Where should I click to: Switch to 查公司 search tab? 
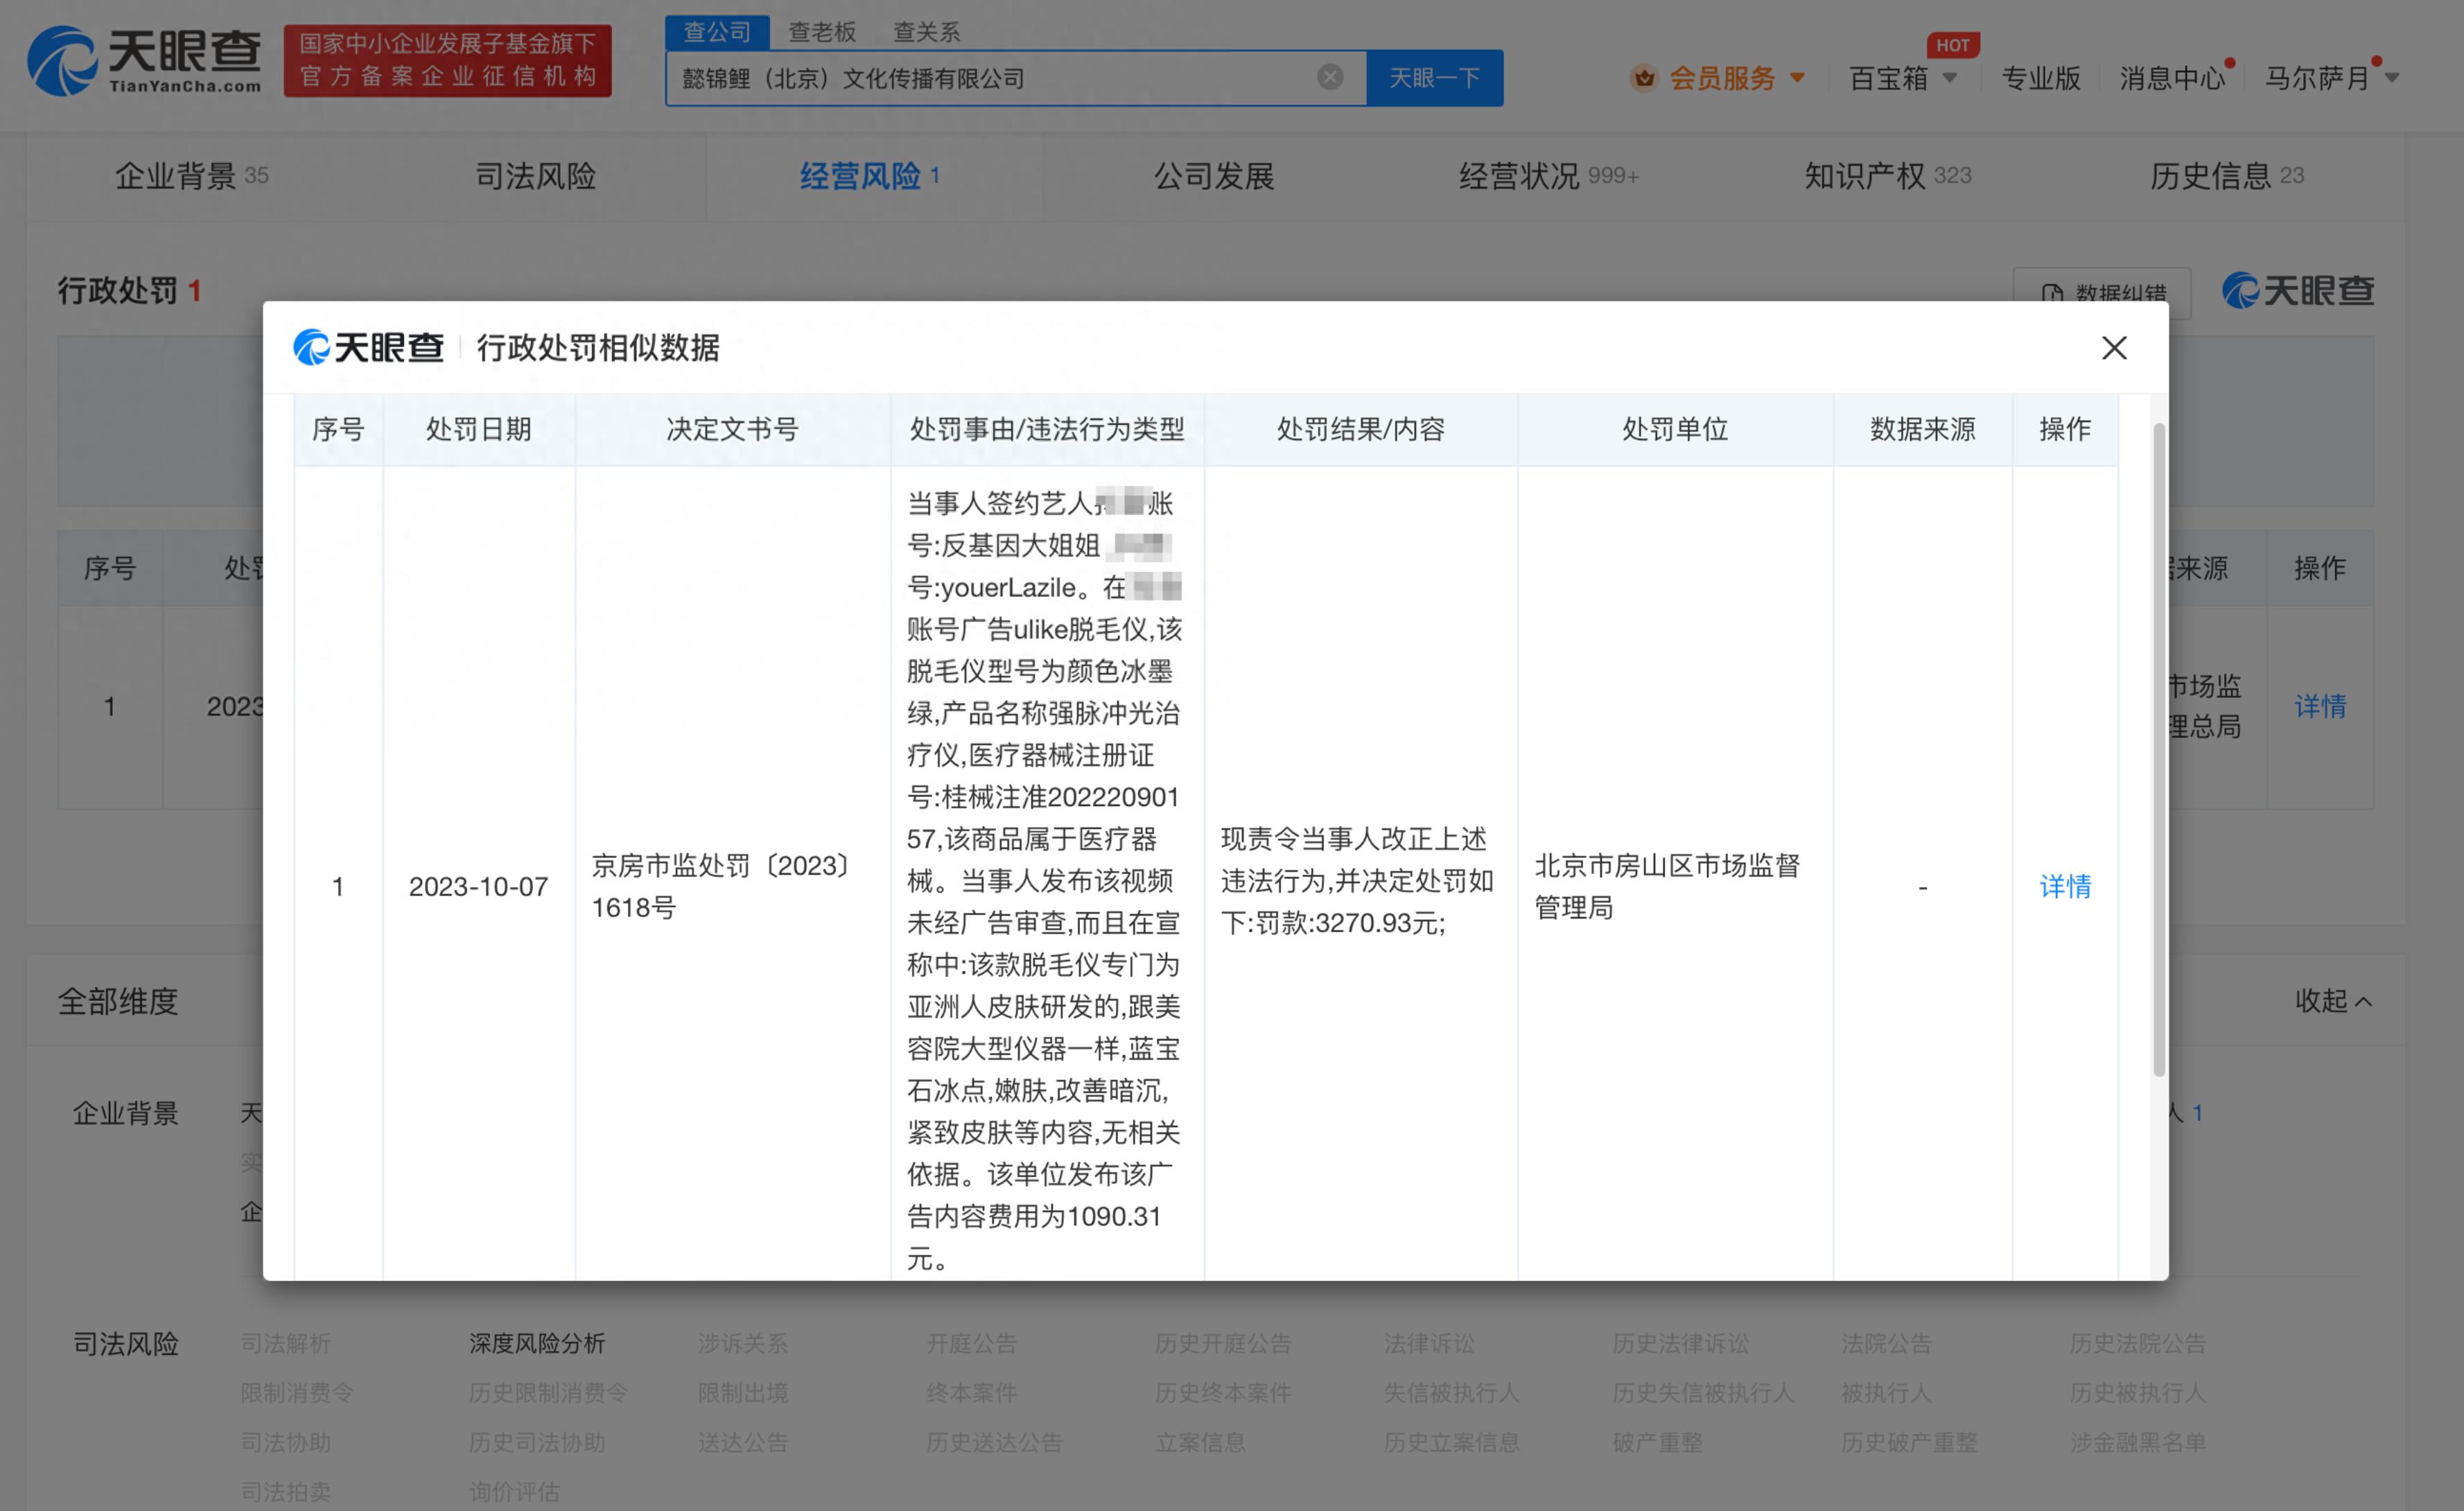(717, 32)
